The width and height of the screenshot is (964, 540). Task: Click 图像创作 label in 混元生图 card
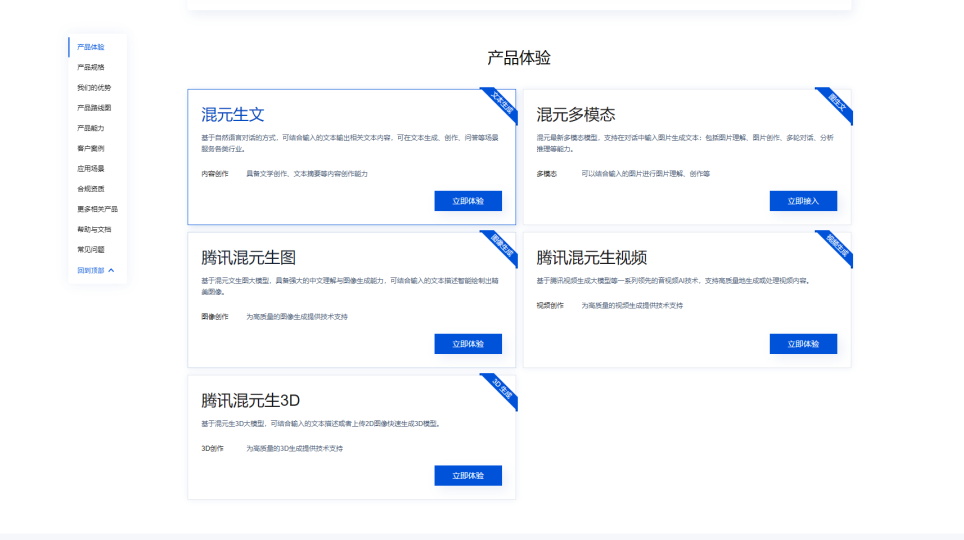coord(215,317)
